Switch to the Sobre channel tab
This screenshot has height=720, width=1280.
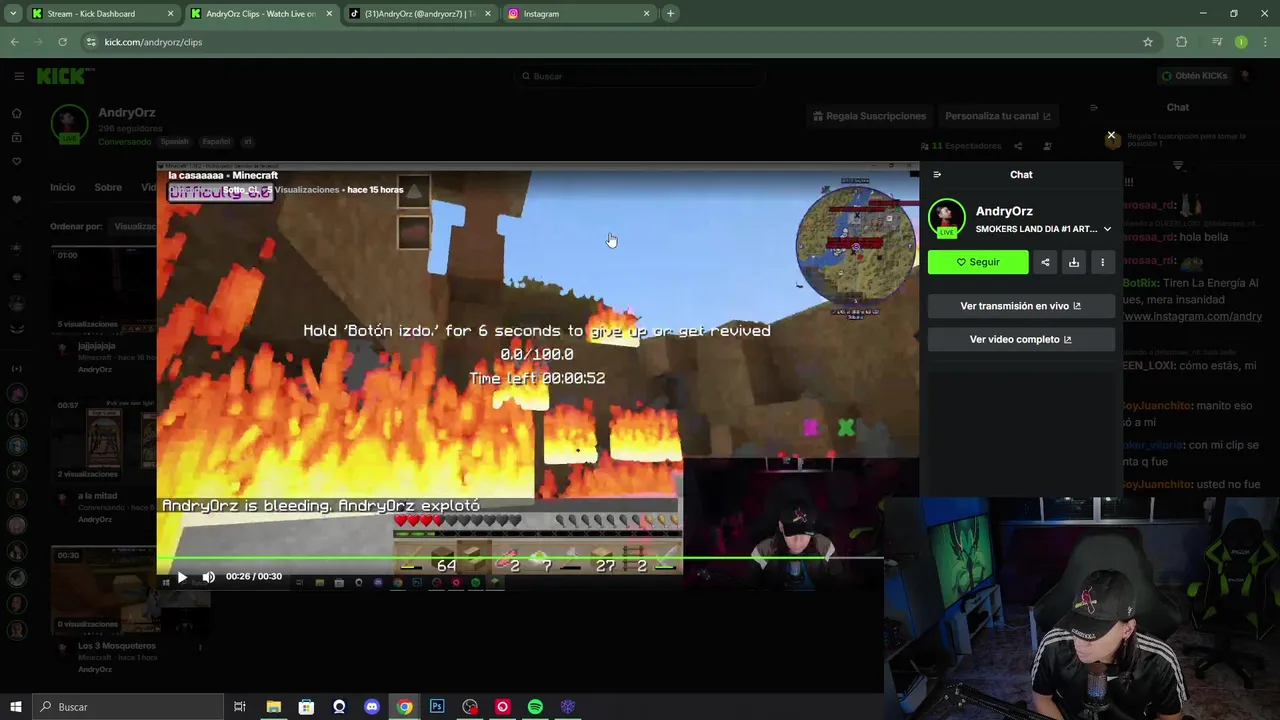pos(108,187)
